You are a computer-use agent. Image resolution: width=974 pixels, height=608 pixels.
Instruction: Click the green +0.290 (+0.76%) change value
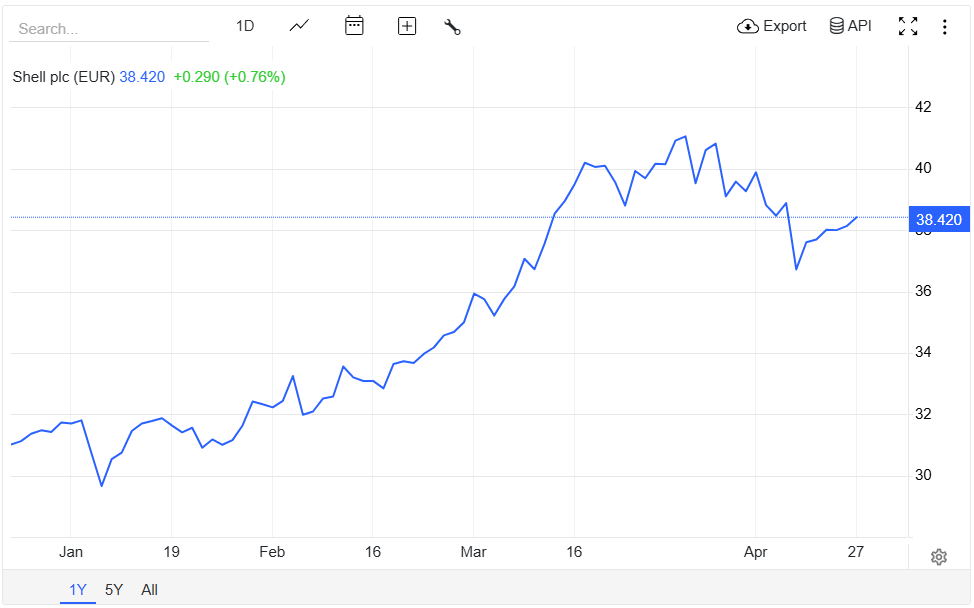click(x=229, y=77)
